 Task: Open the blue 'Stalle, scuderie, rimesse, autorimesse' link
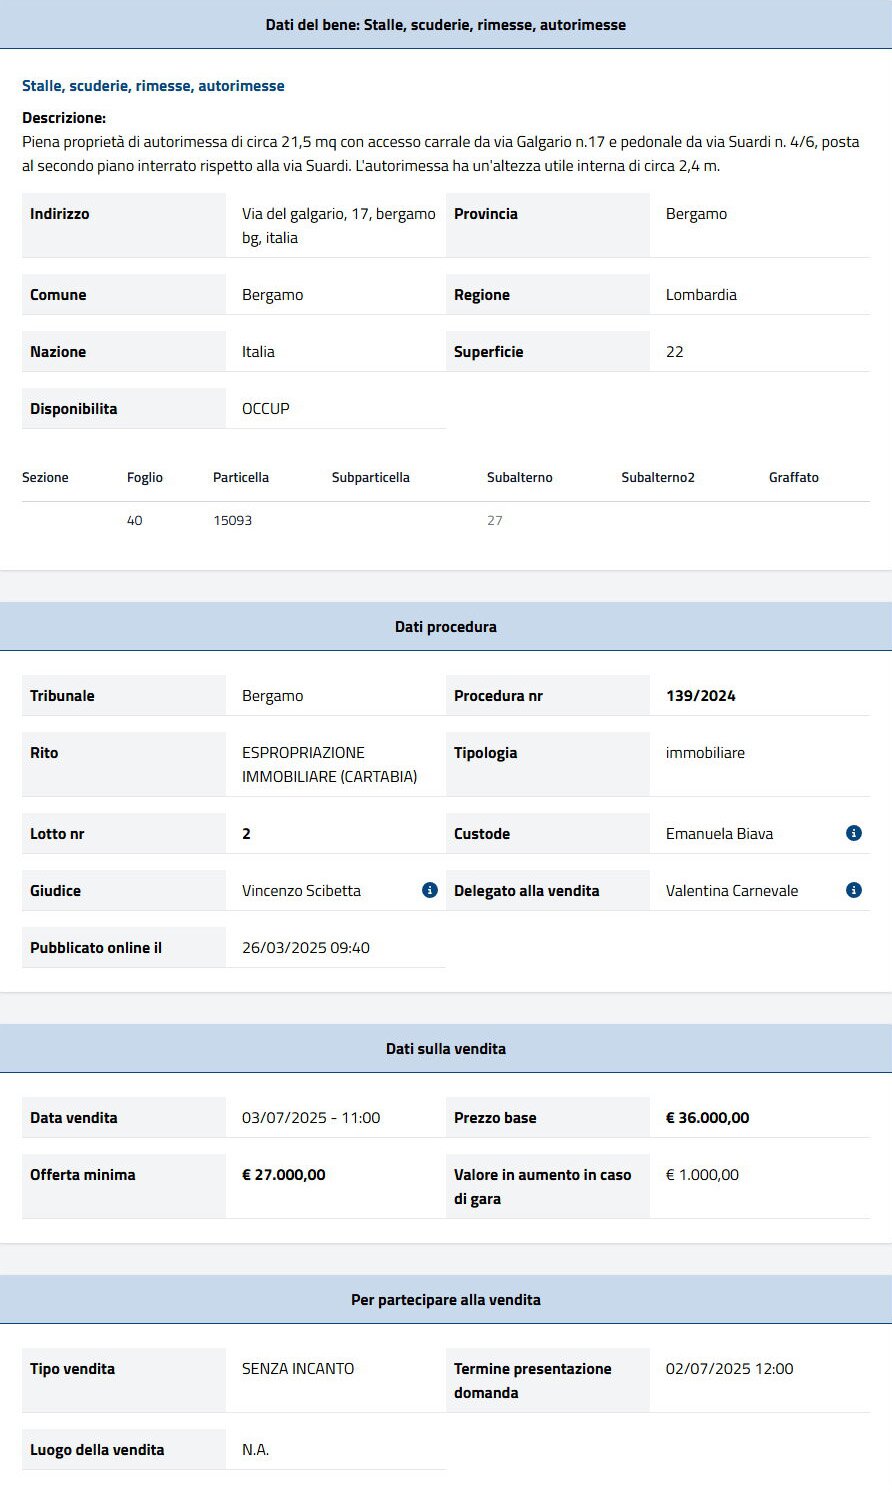pyautogui.click(x=153, y=86)
